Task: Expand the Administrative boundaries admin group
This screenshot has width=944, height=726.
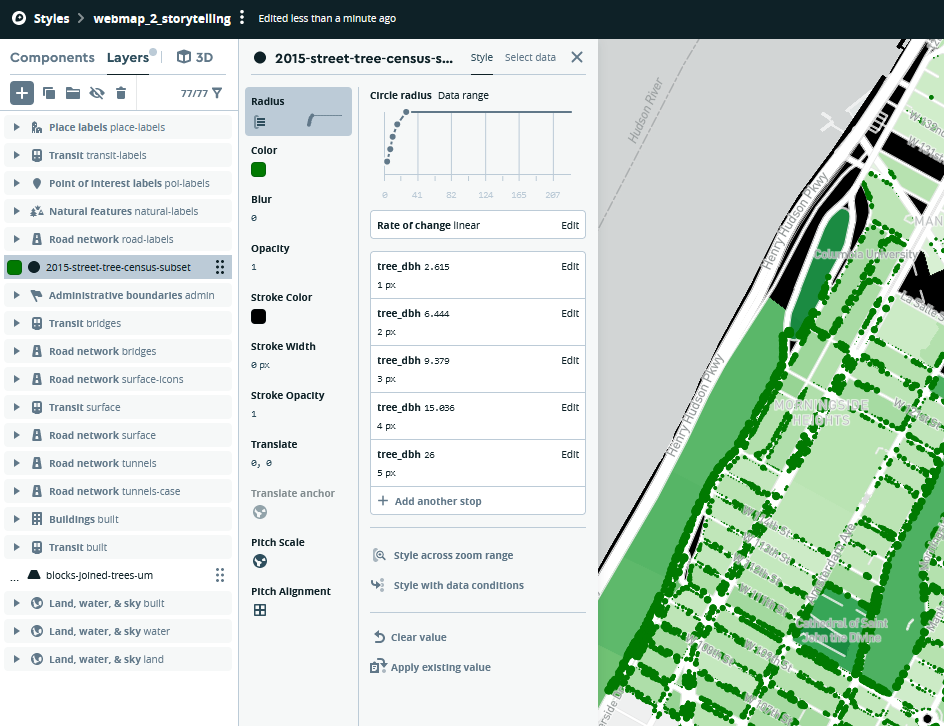Action: [x=16, y=296]
